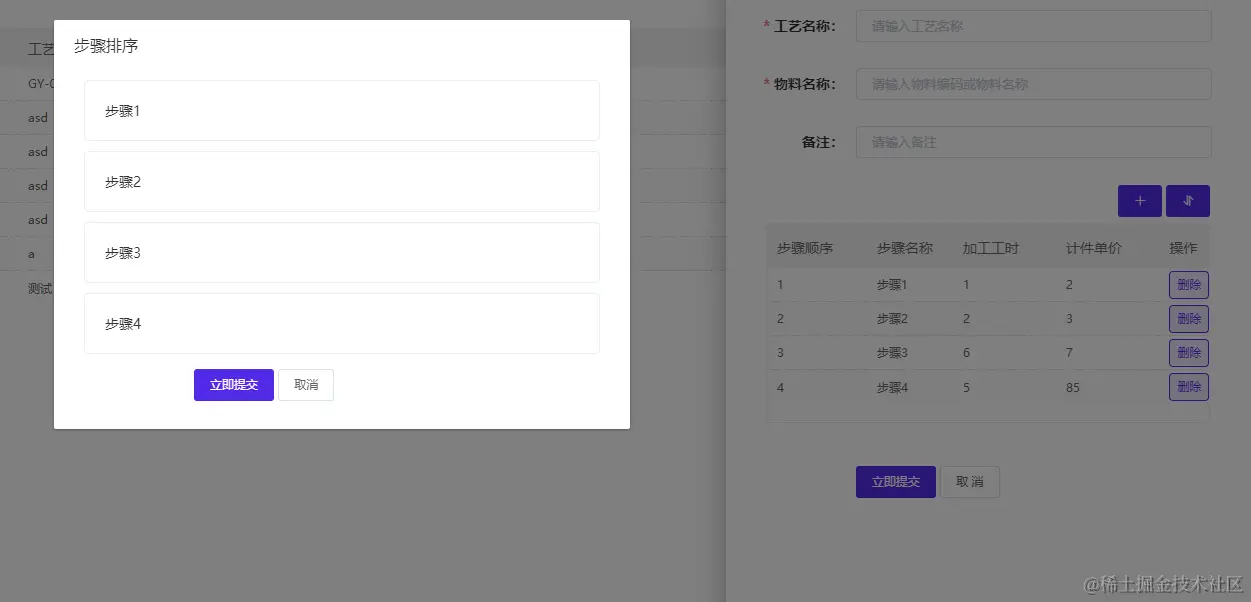Click the 工艺名称 input field

[x=1034, y=26]
